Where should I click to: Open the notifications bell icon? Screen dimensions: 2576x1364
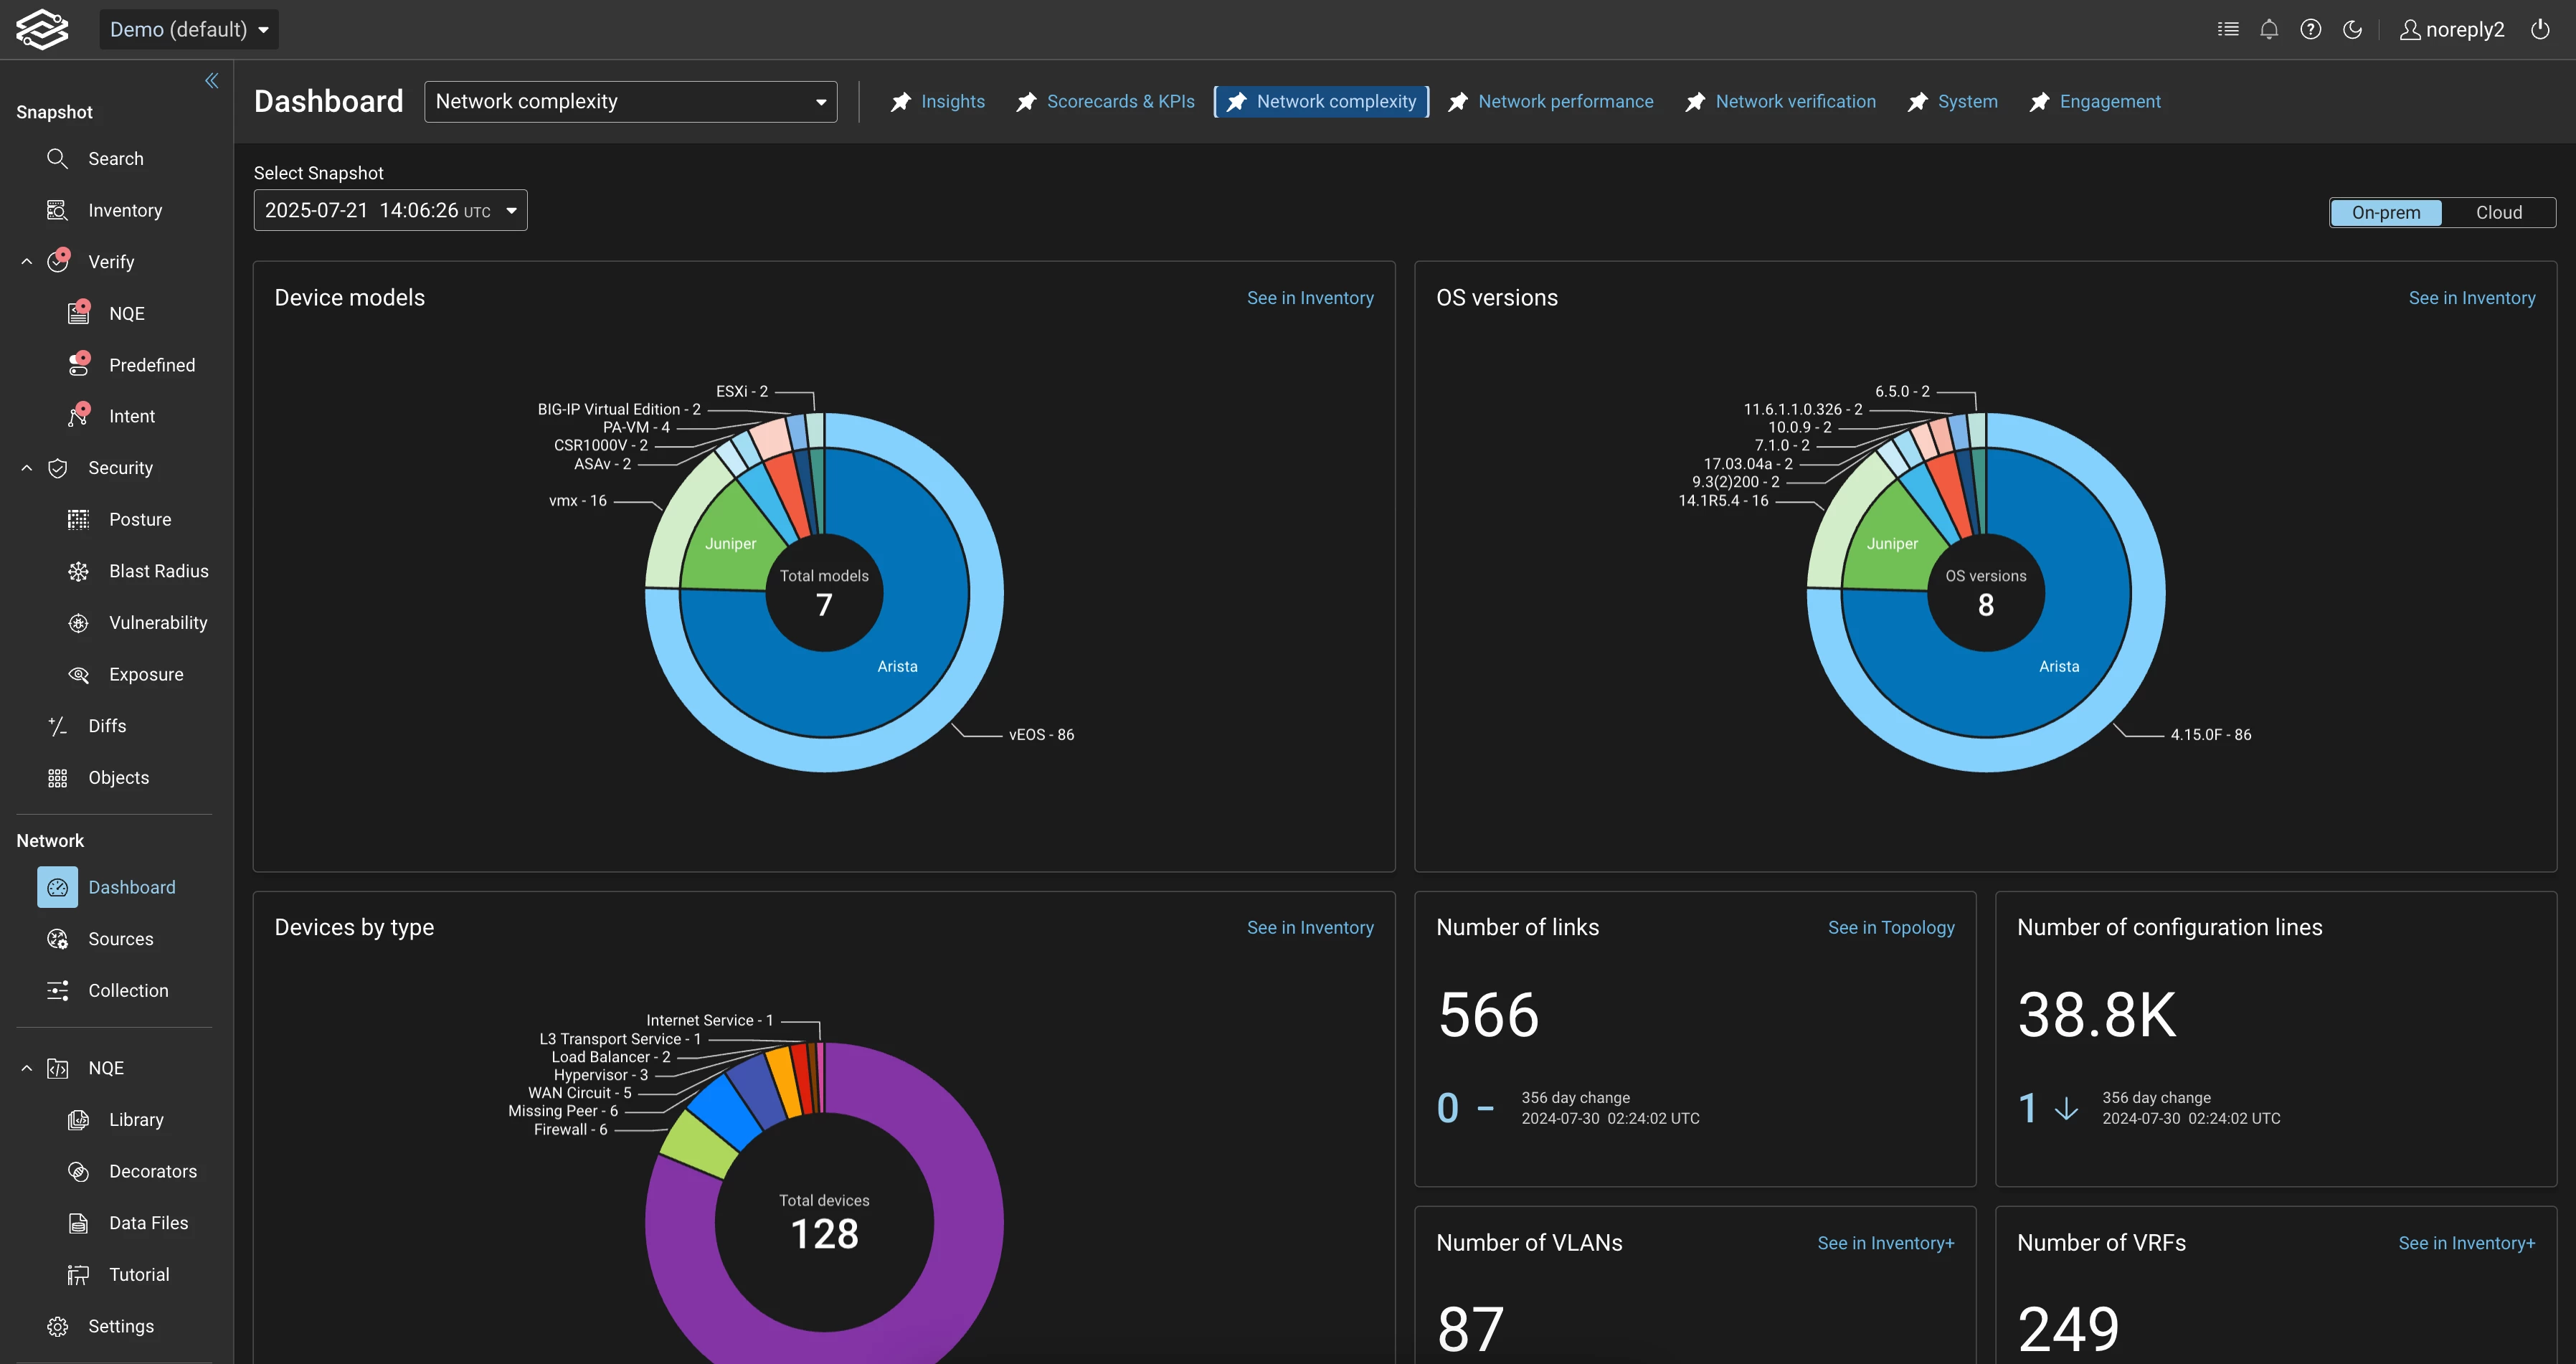click(x=2269, y=29)
